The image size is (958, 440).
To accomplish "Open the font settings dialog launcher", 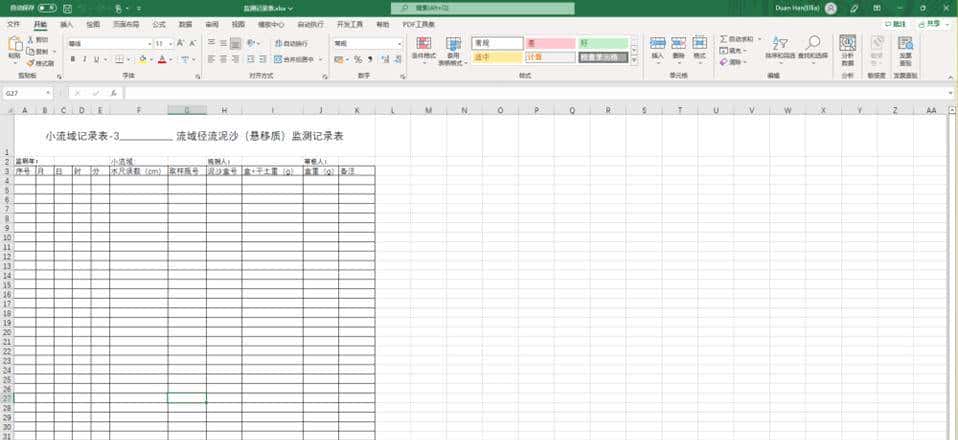I will pyautogui.click(x=198, y=77).
